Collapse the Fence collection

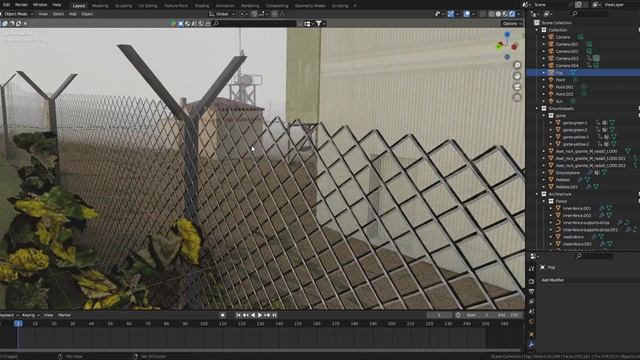pyautogui.click(x=544, y=201)
